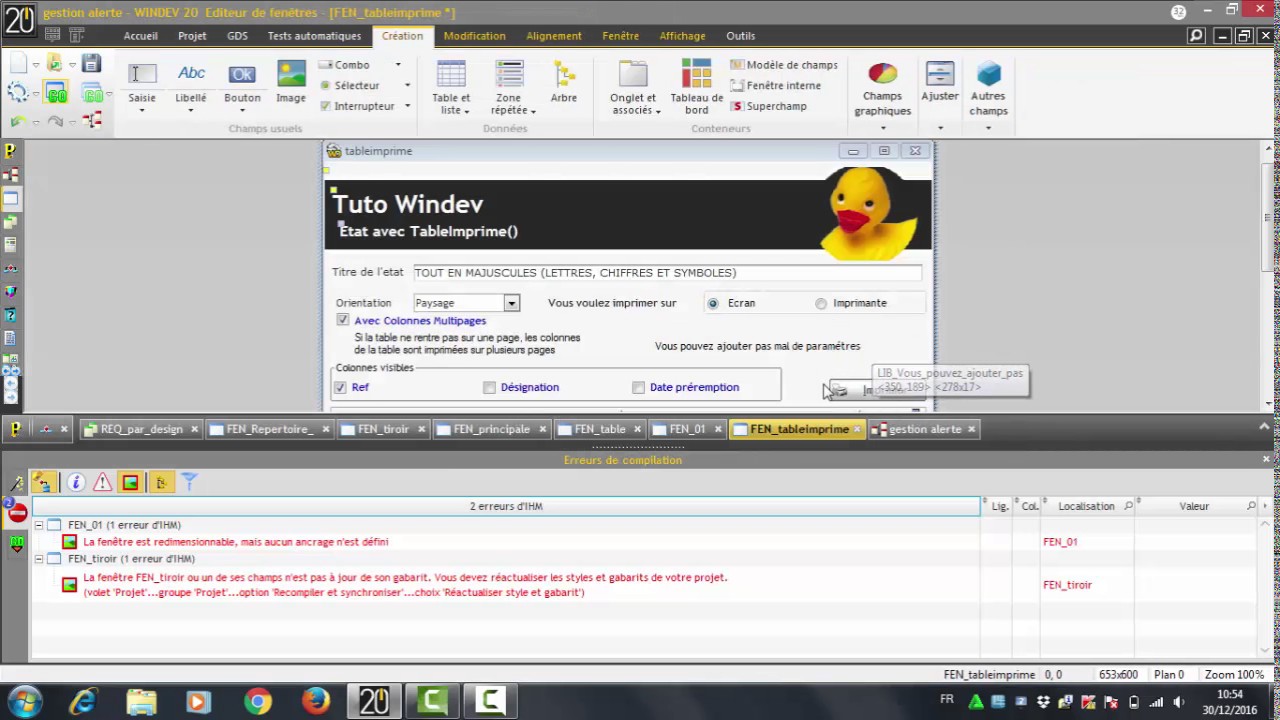This screenshot has width=1280, height=720.
Task: Insert an Arbre tree control
Action: click(564, 75)
